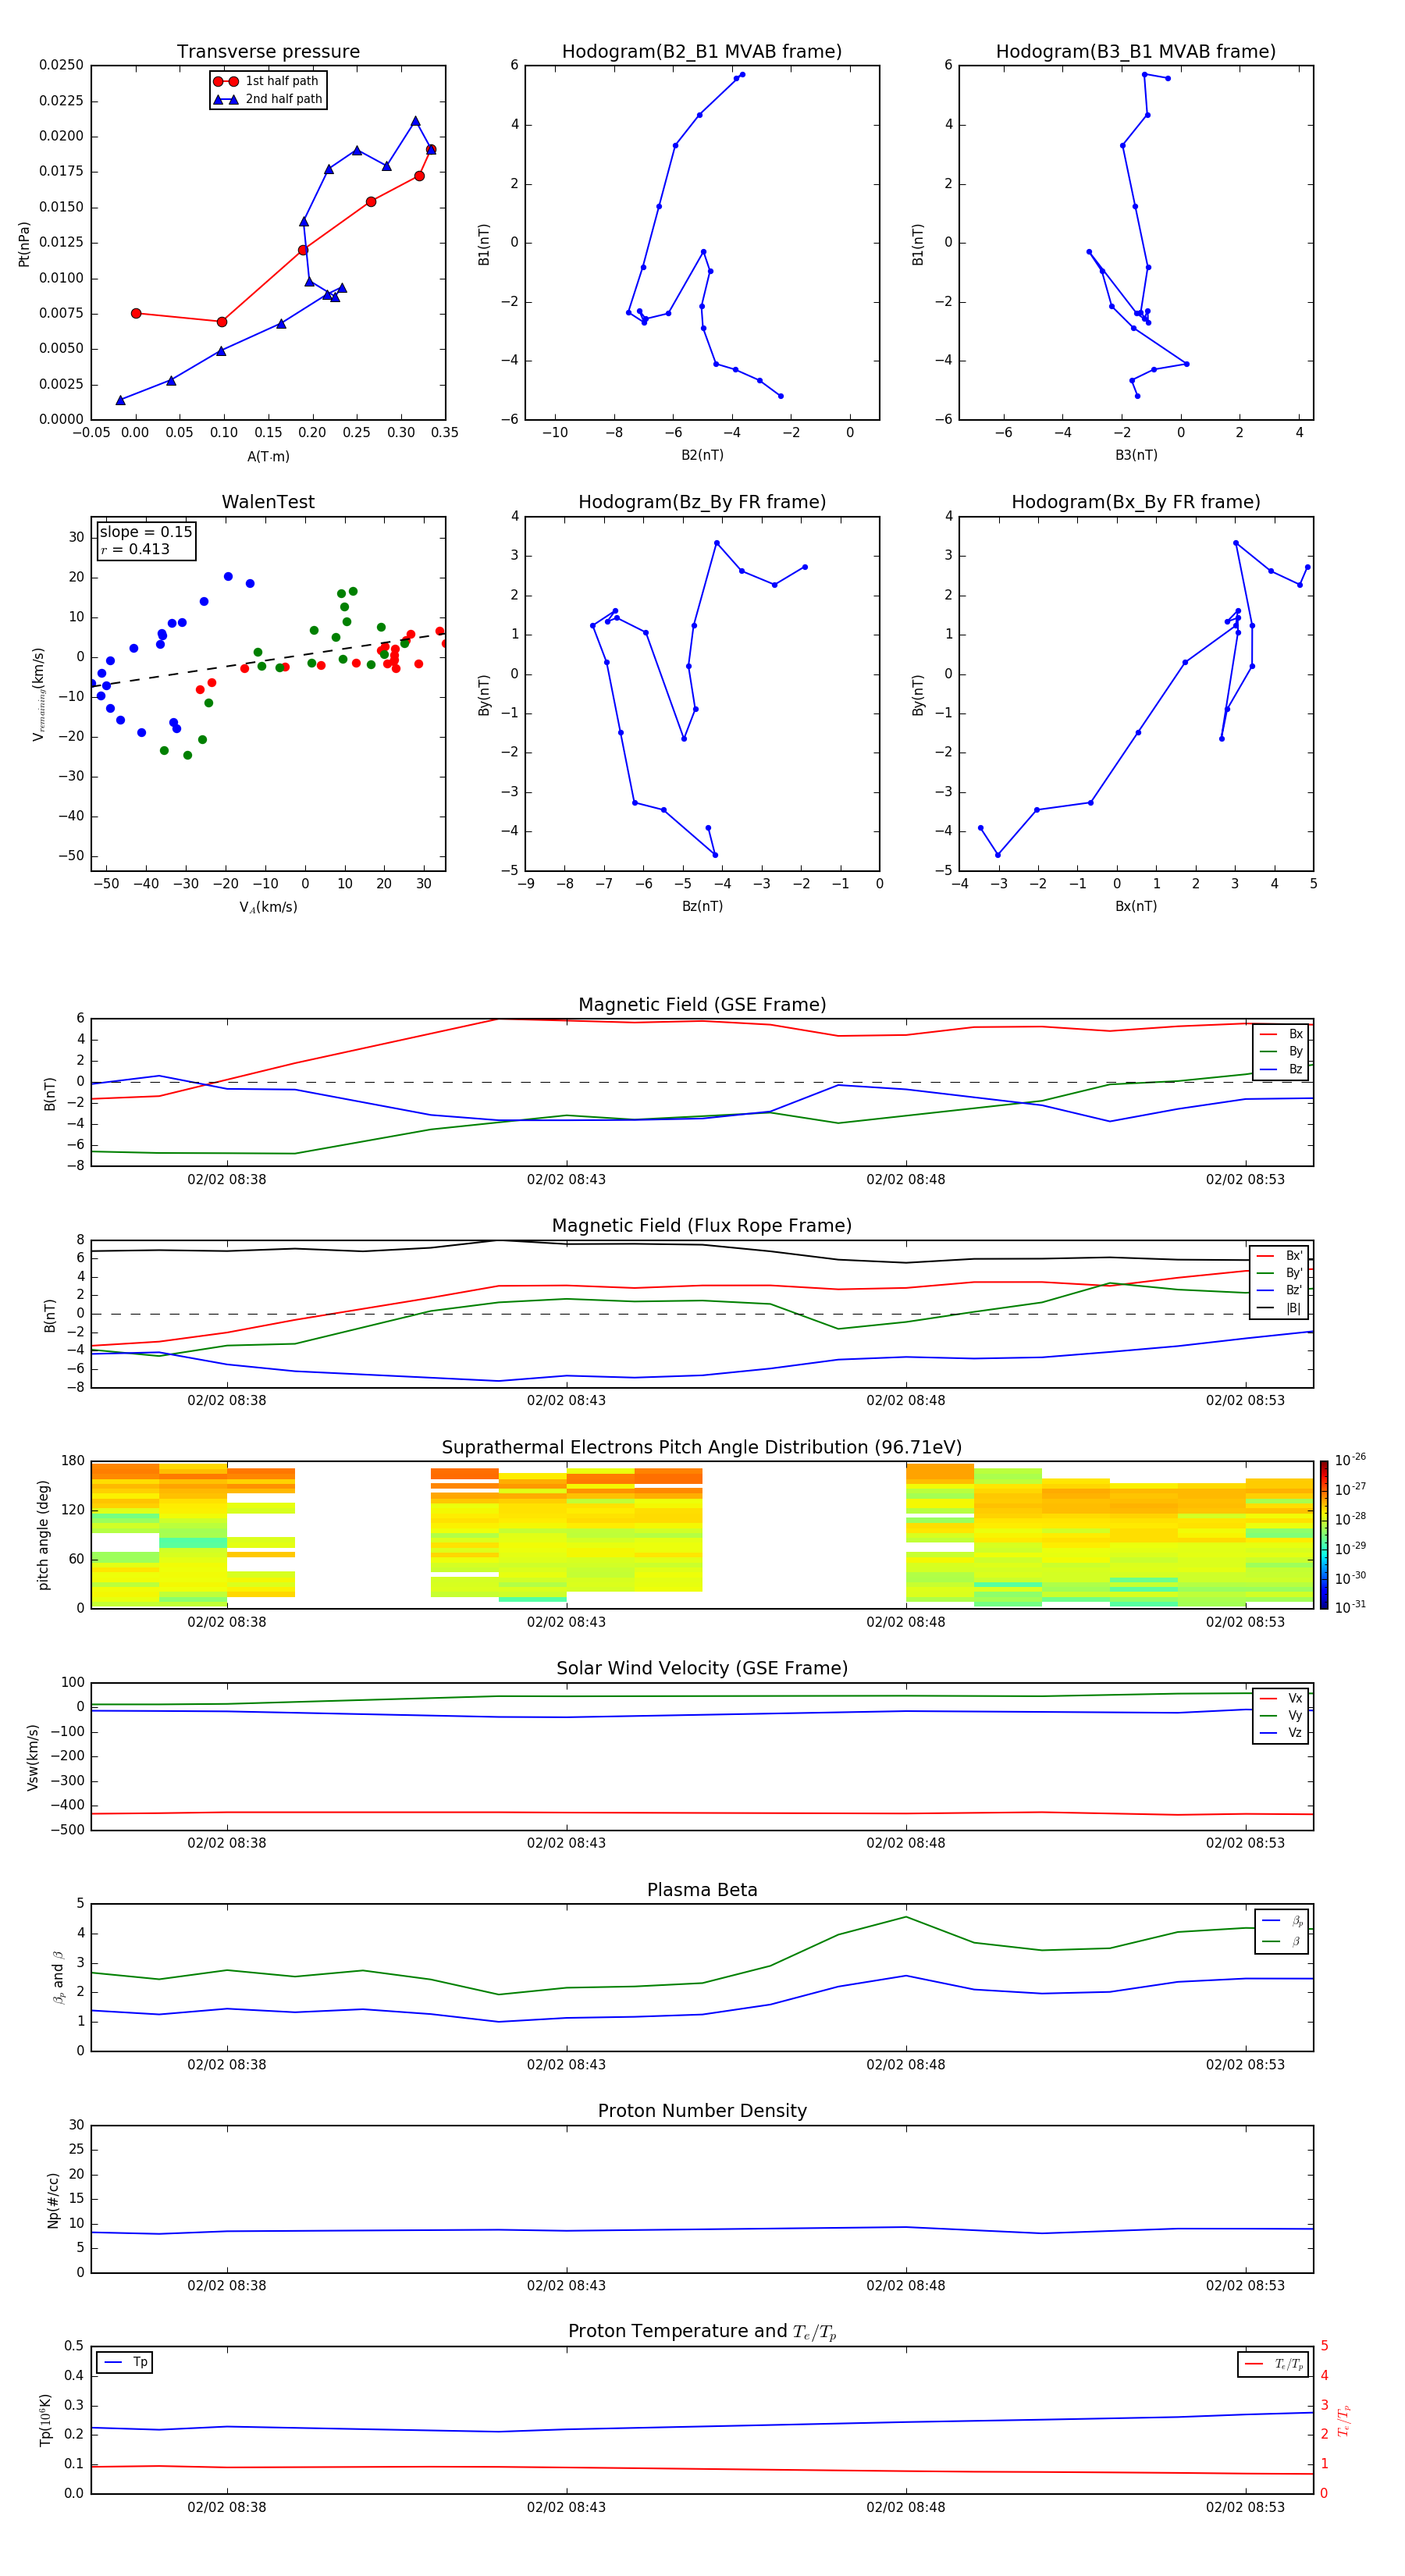
Task: Click the "Vsw(km/s)" axis label
Action: 33,1757
